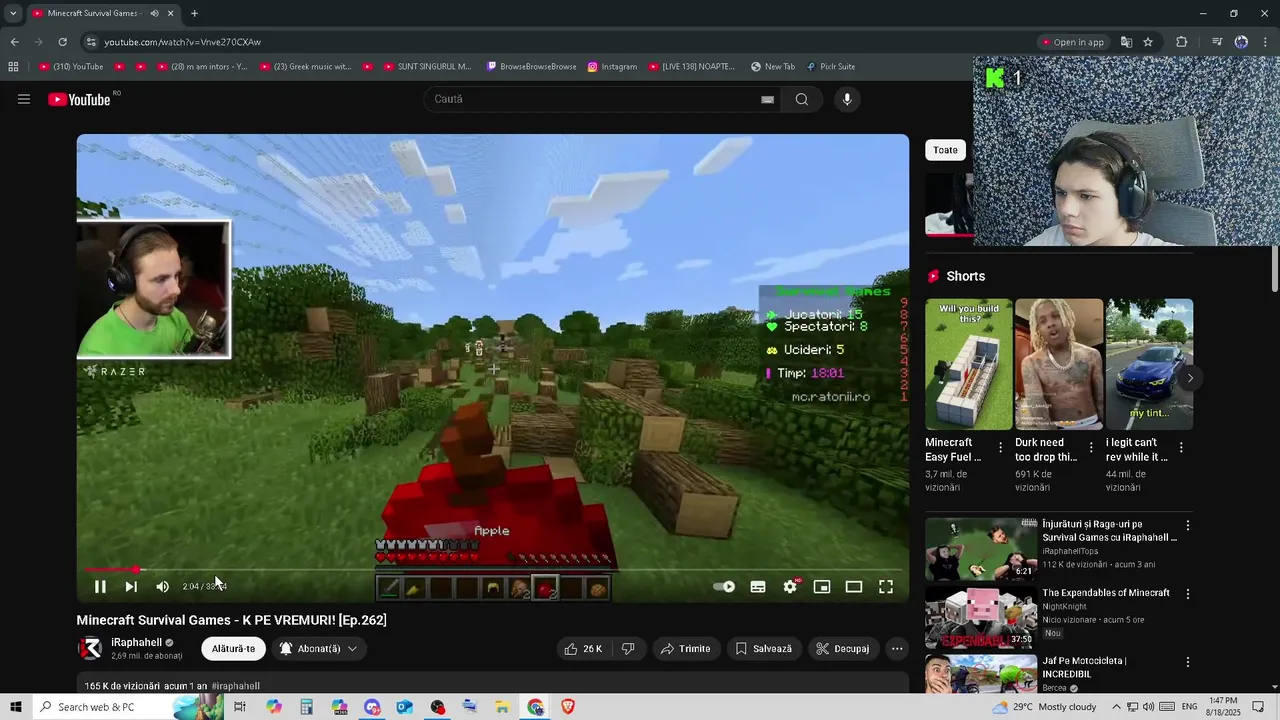1280x720 pixels.
Task: Open the Minecraft Easy Fuel short
Action: point(968,364)
